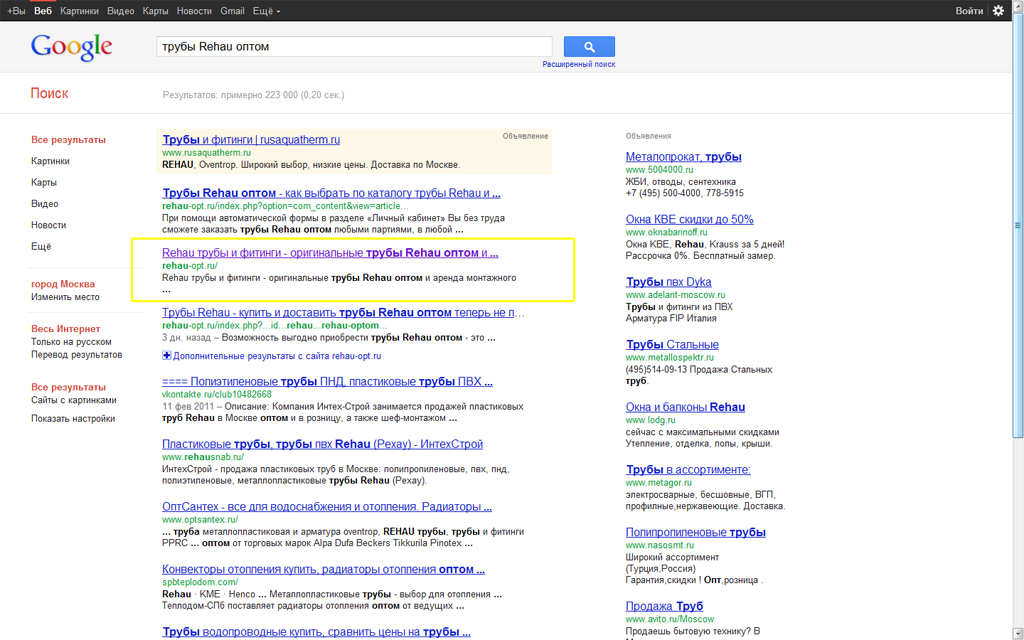This screenshot has height=640, width=1024.
Task: Expand Ещё in left sidebar
Action: [x=41, y=246]
